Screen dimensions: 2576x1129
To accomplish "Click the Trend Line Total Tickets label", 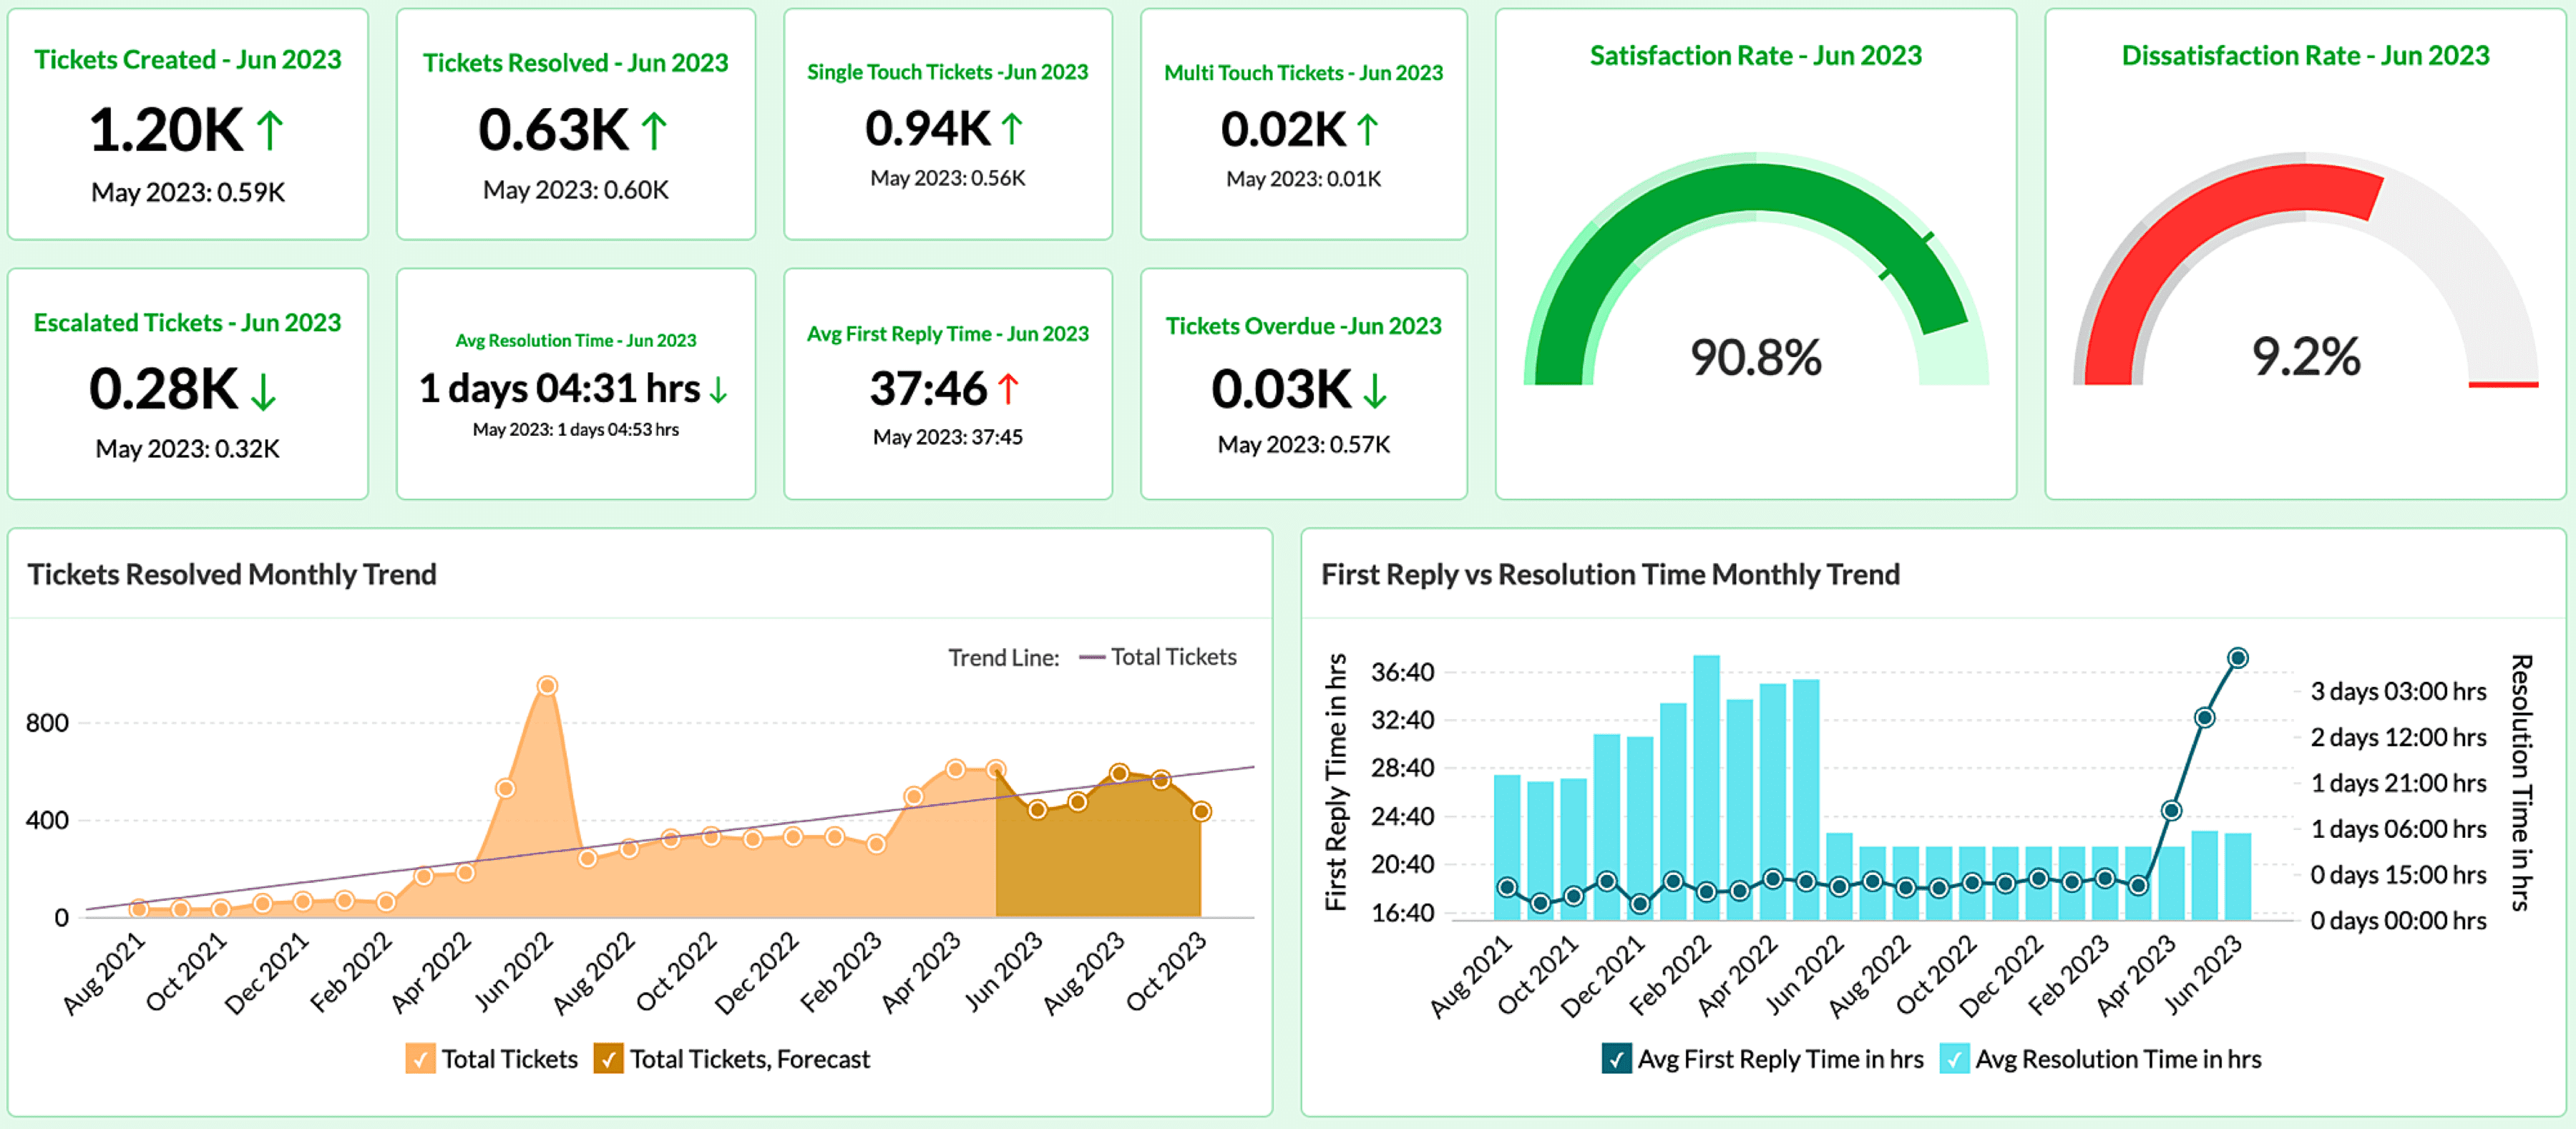I will click(1177, 657).
